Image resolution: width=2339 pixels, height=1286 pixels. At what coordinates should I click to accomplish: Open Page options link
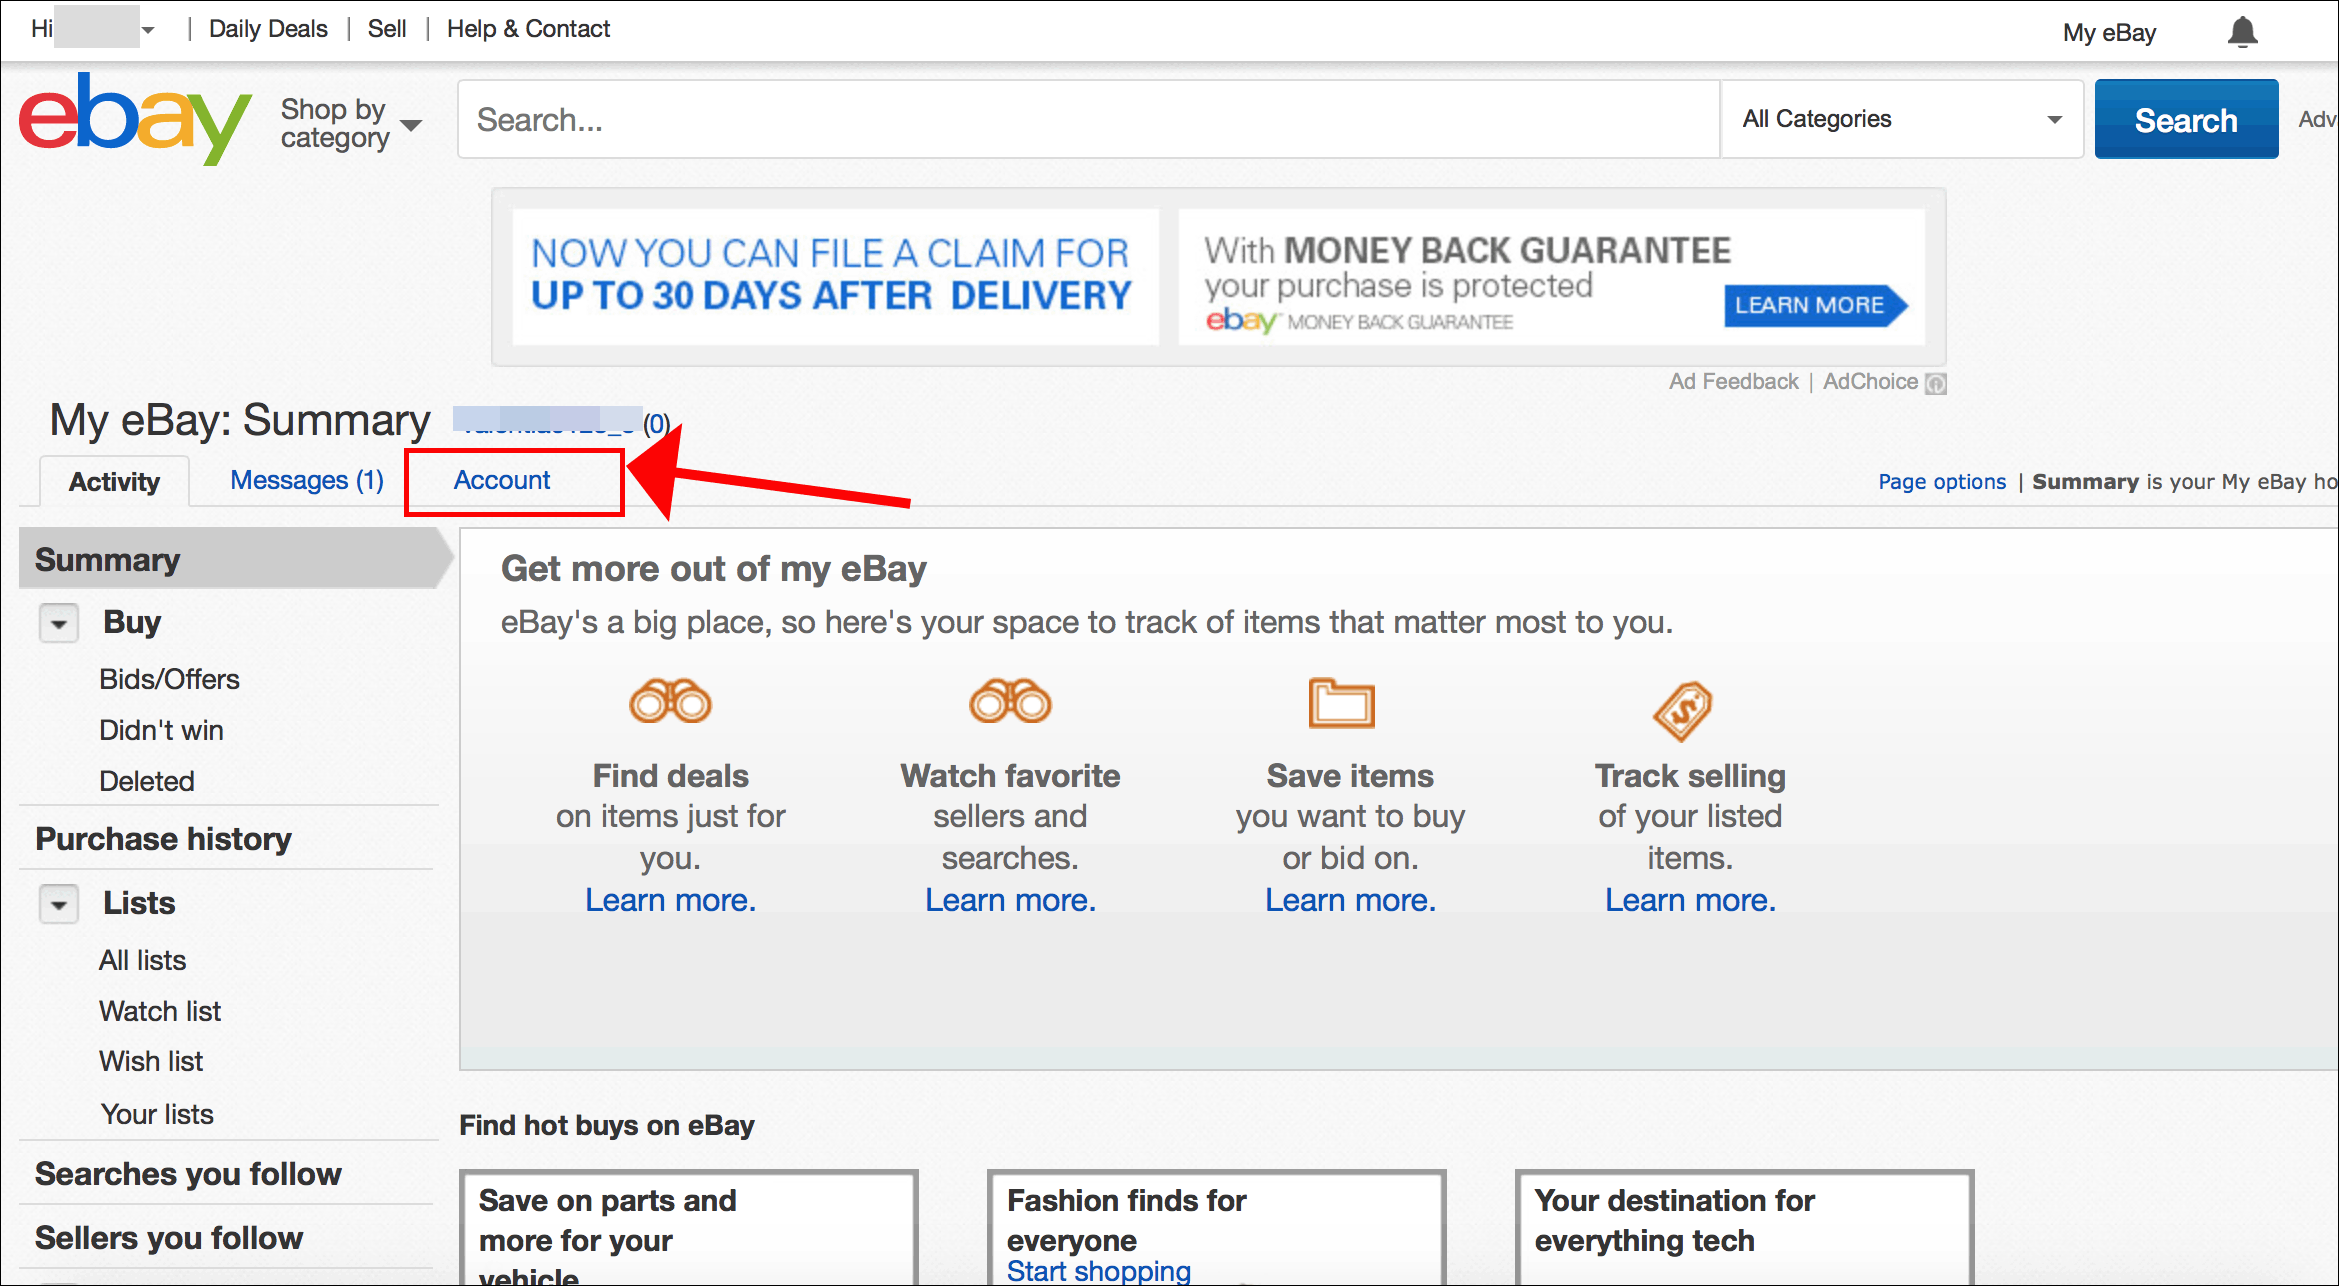pos(1942,482)
